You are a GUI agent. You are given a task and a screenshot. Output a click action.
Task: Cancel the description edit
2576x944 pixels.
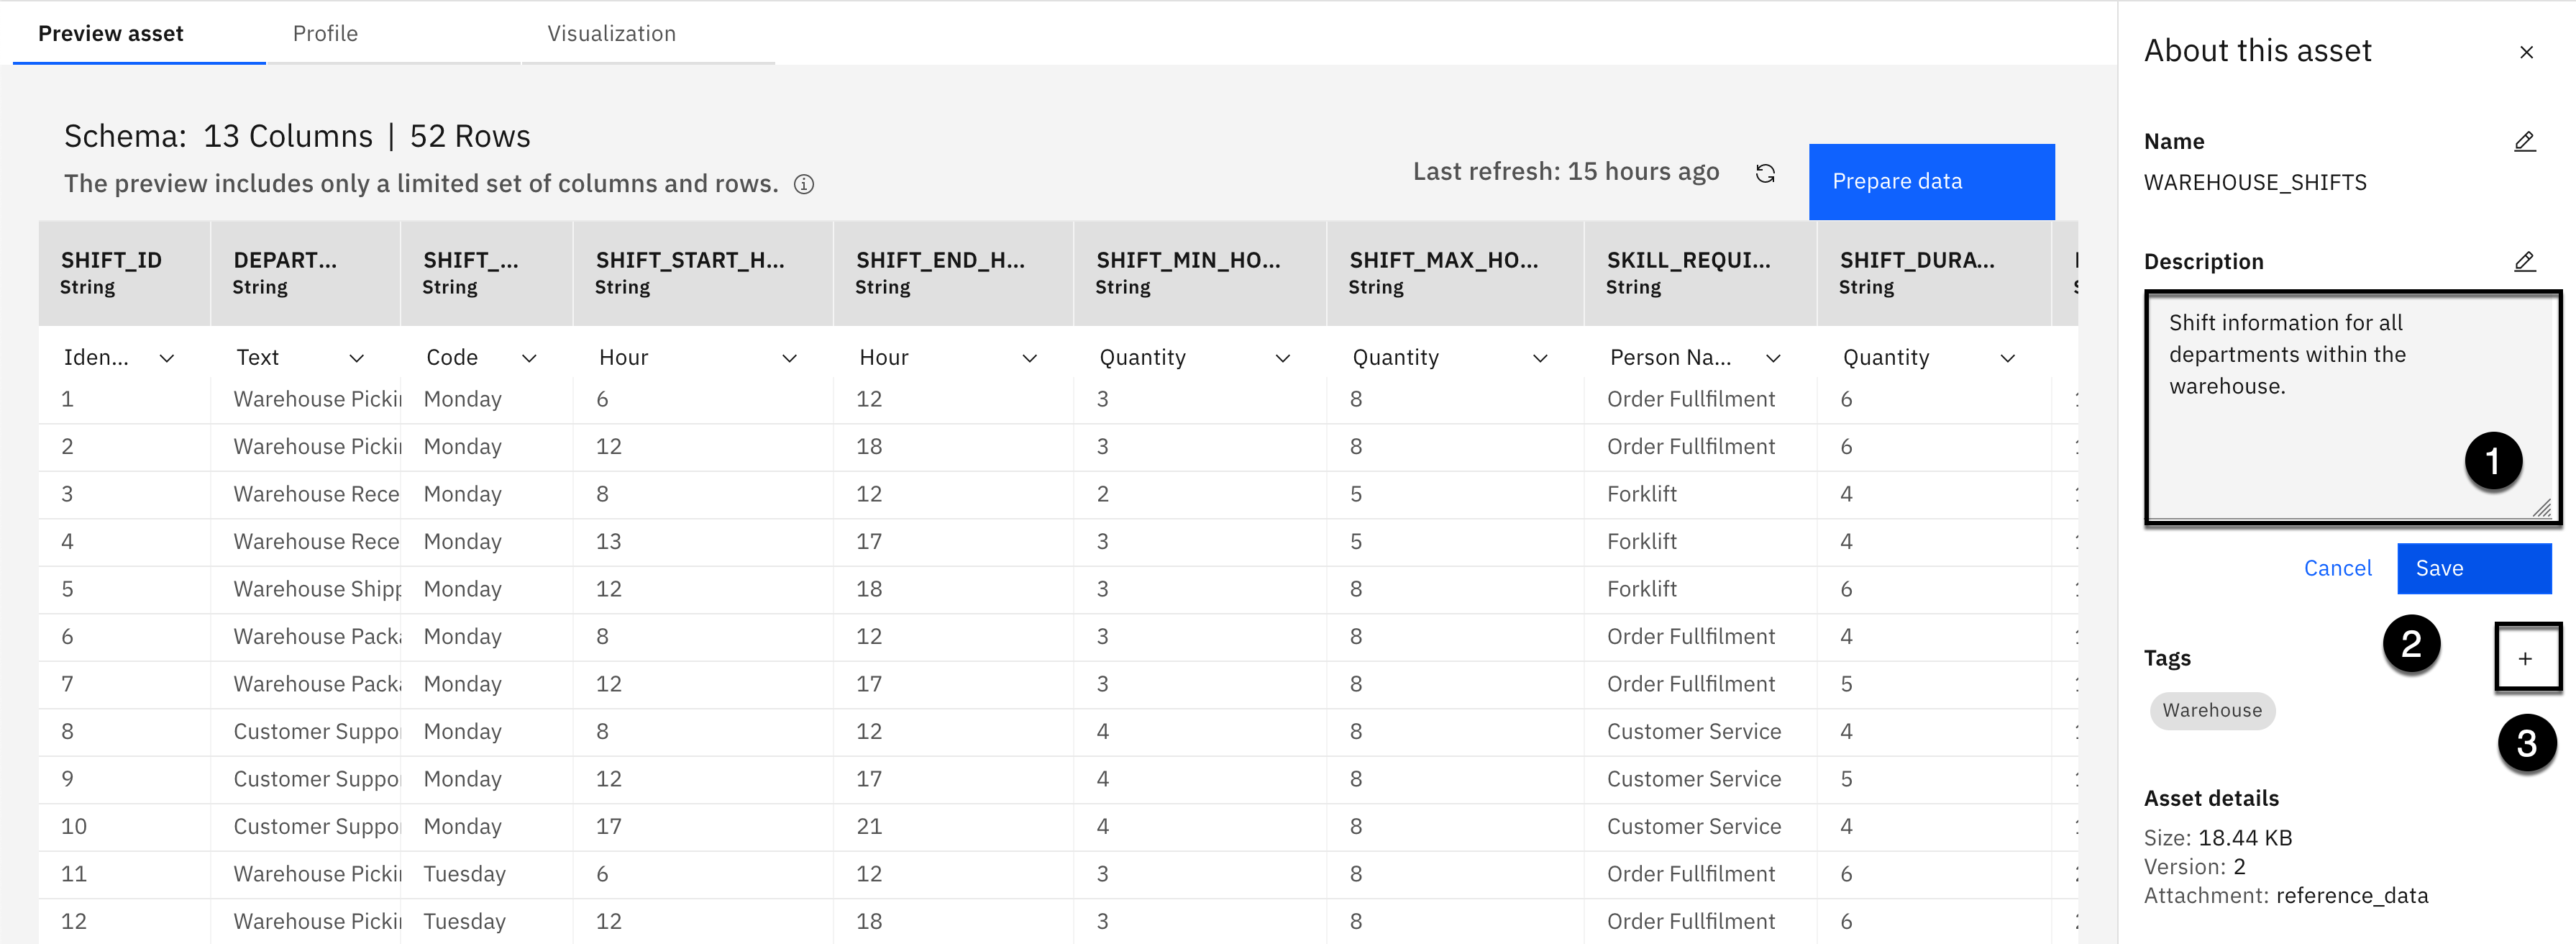pos(2337,568)
